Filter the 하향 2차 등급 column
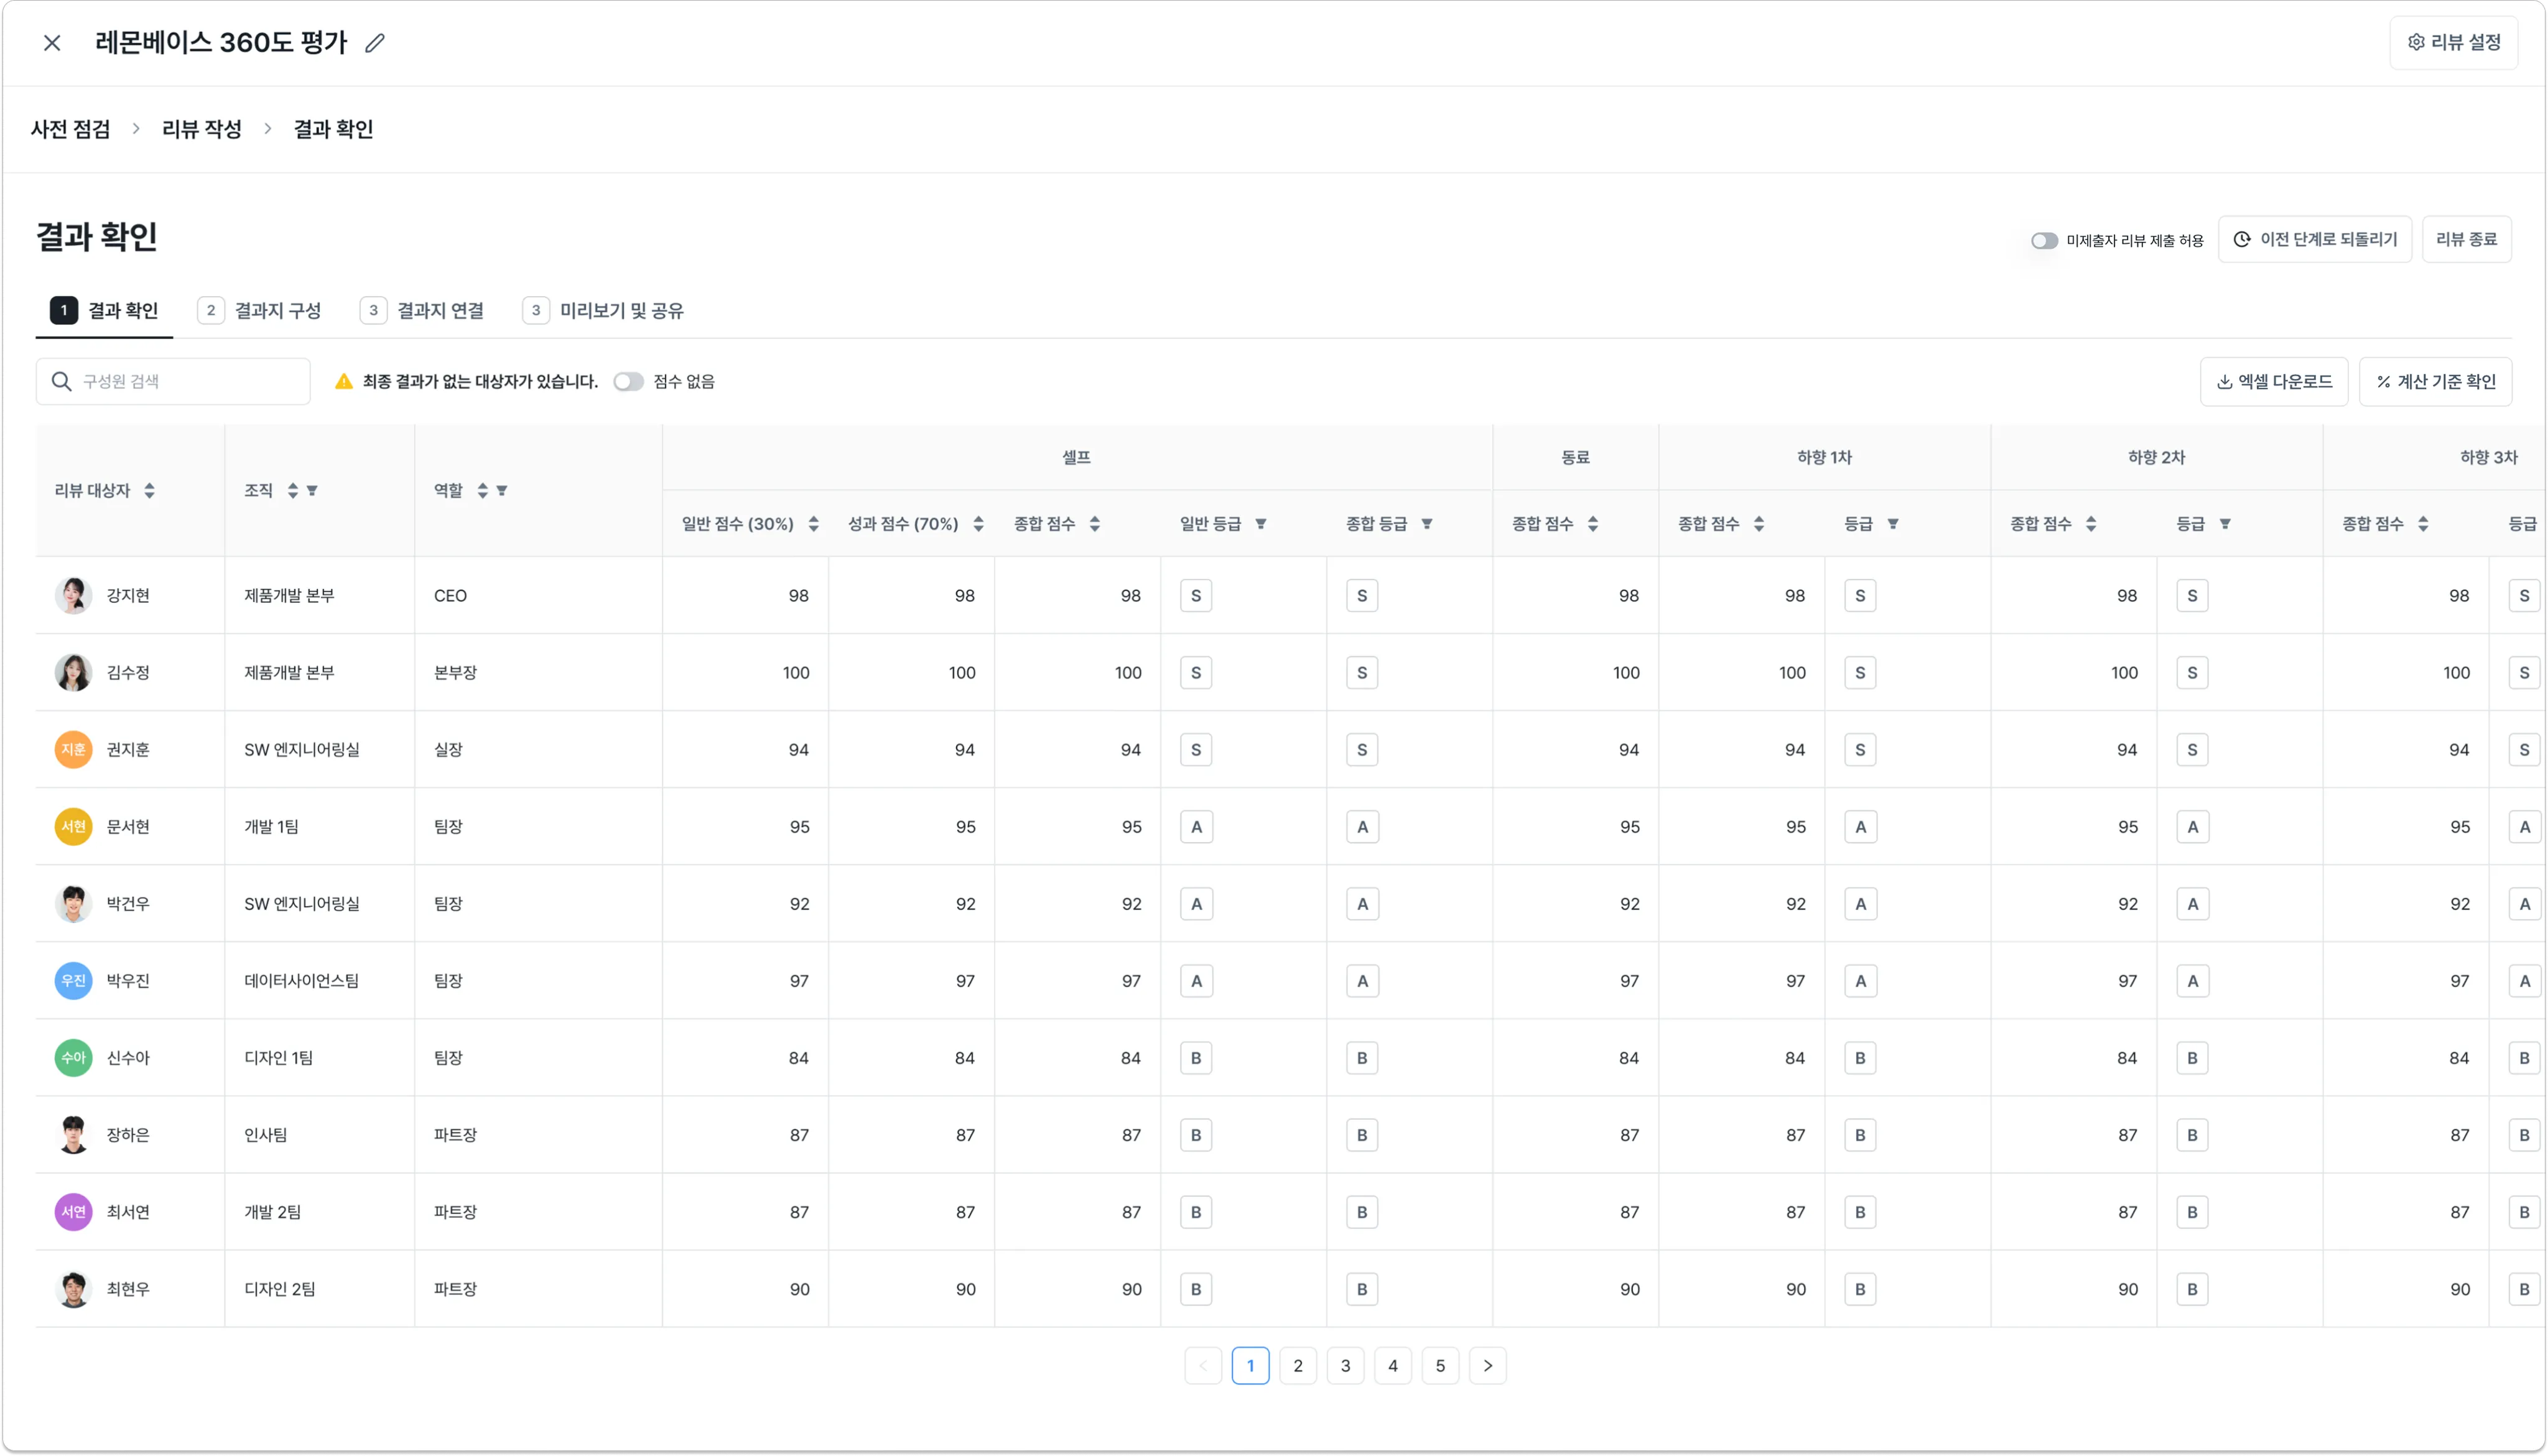The height and width of the screenshot is (1456, 2548). pyautogui.click(x=2225, y=524)
